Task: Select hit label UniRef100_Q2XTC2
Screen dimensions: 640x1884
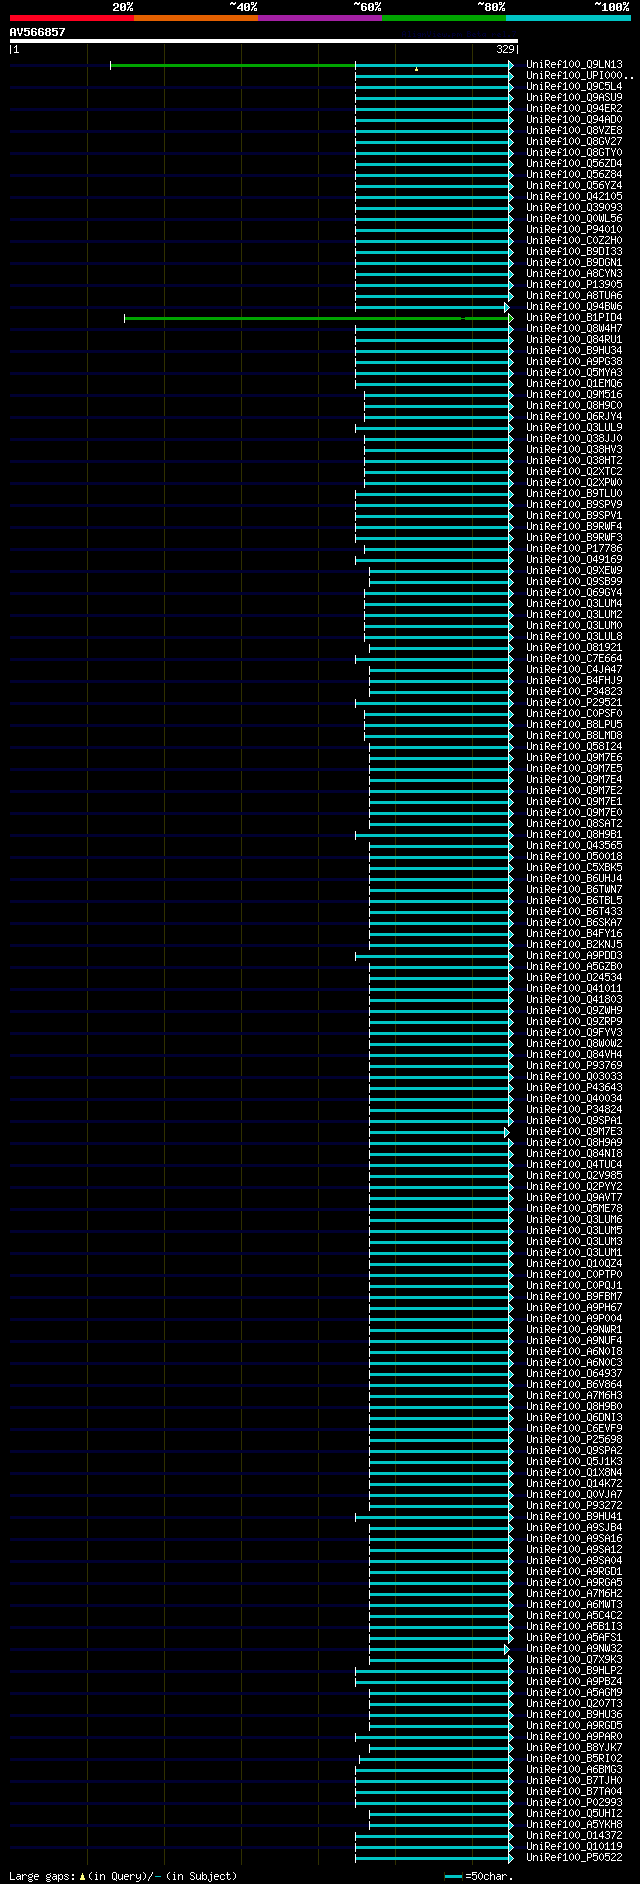Action: point(574,472)
